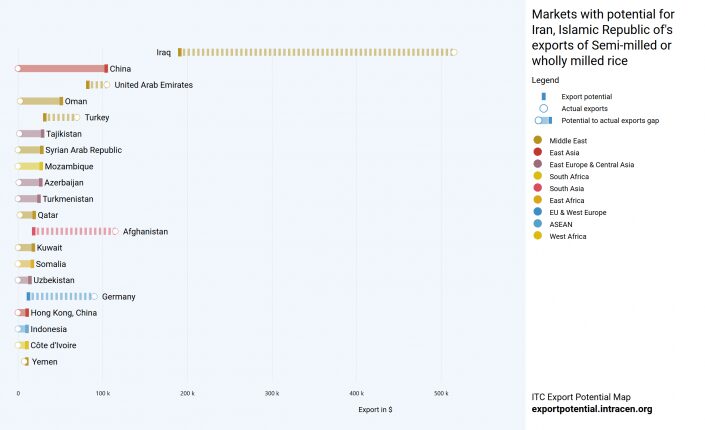Click the West Africa legend dot

tap(537, 236)
